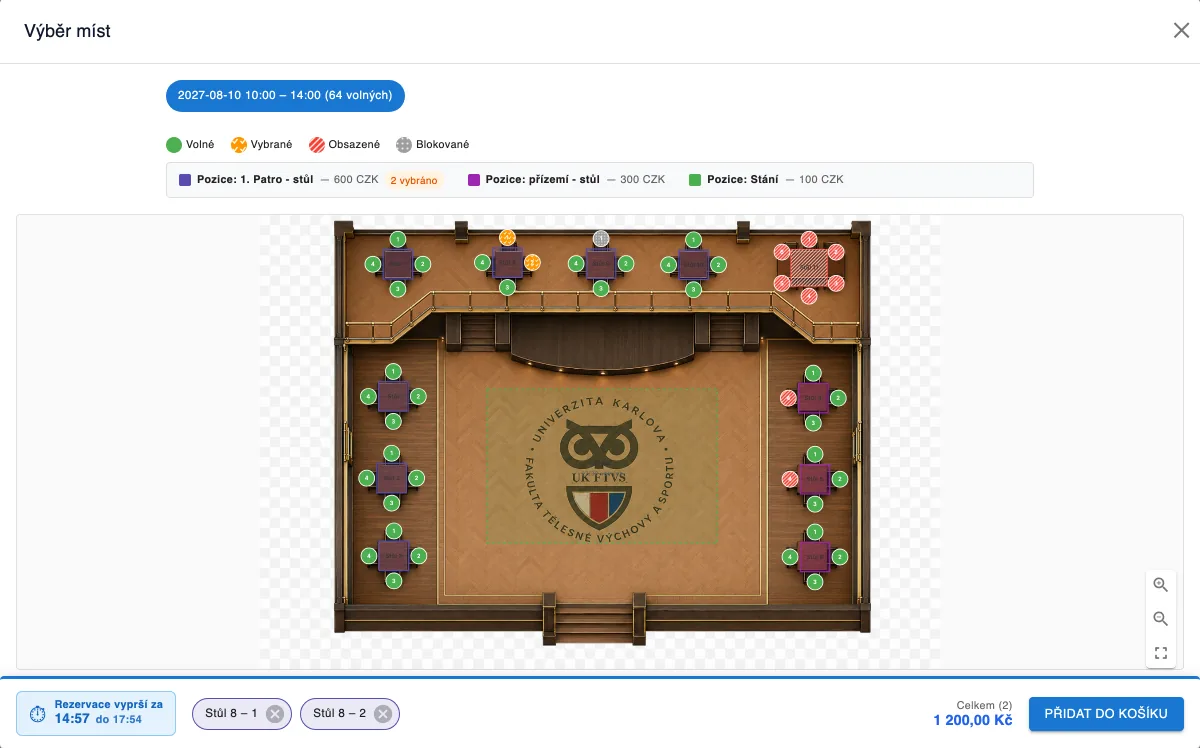Screen dimensions: 1200x748
Task: Choose seat 1 at Stůl 10
Action: point(694,239)
